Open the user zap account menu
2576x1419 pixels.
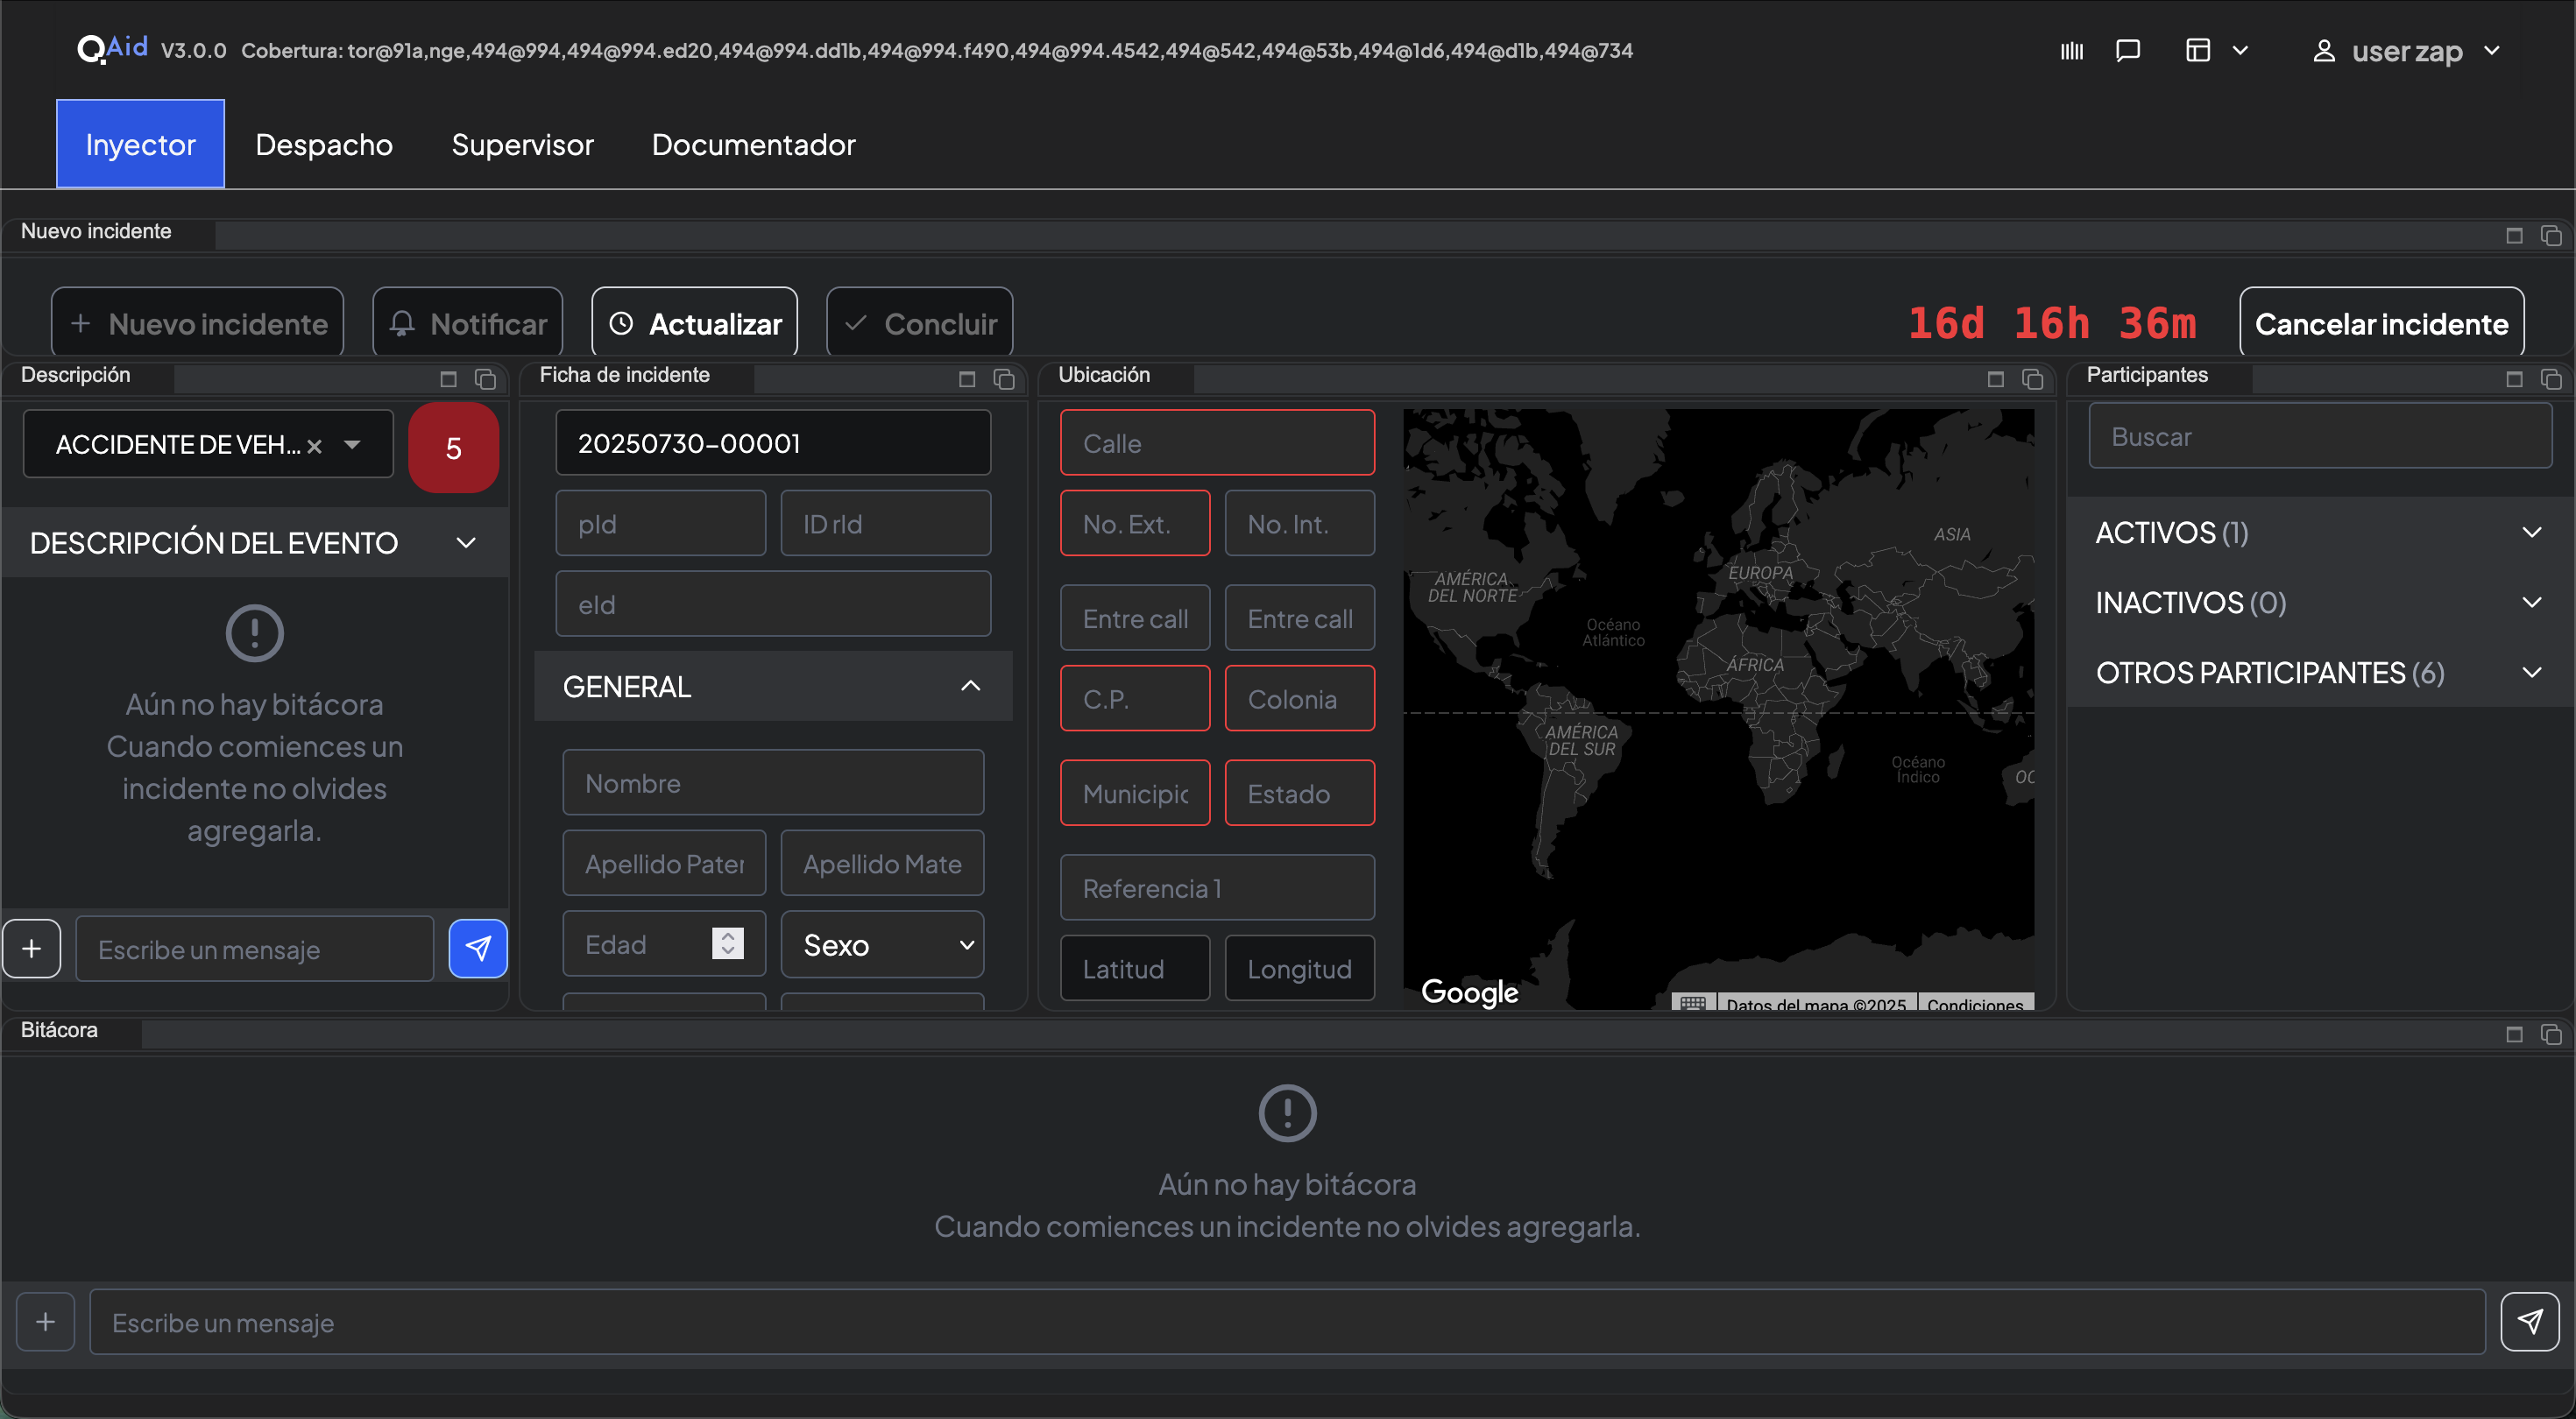(2407, 51)
